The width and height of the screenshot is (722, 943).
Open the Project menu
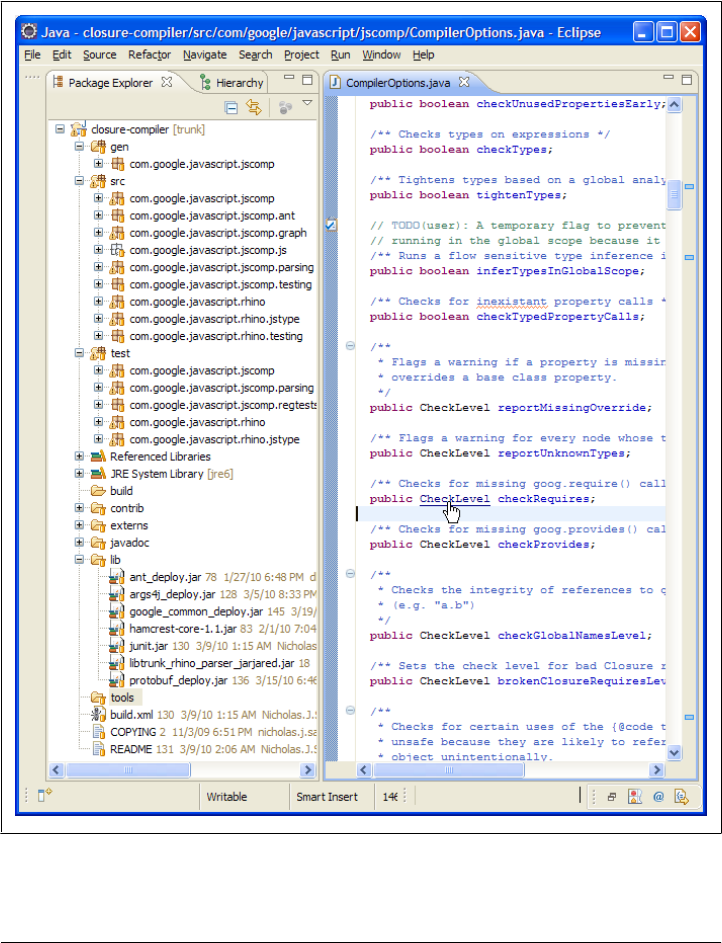point(302,55)
